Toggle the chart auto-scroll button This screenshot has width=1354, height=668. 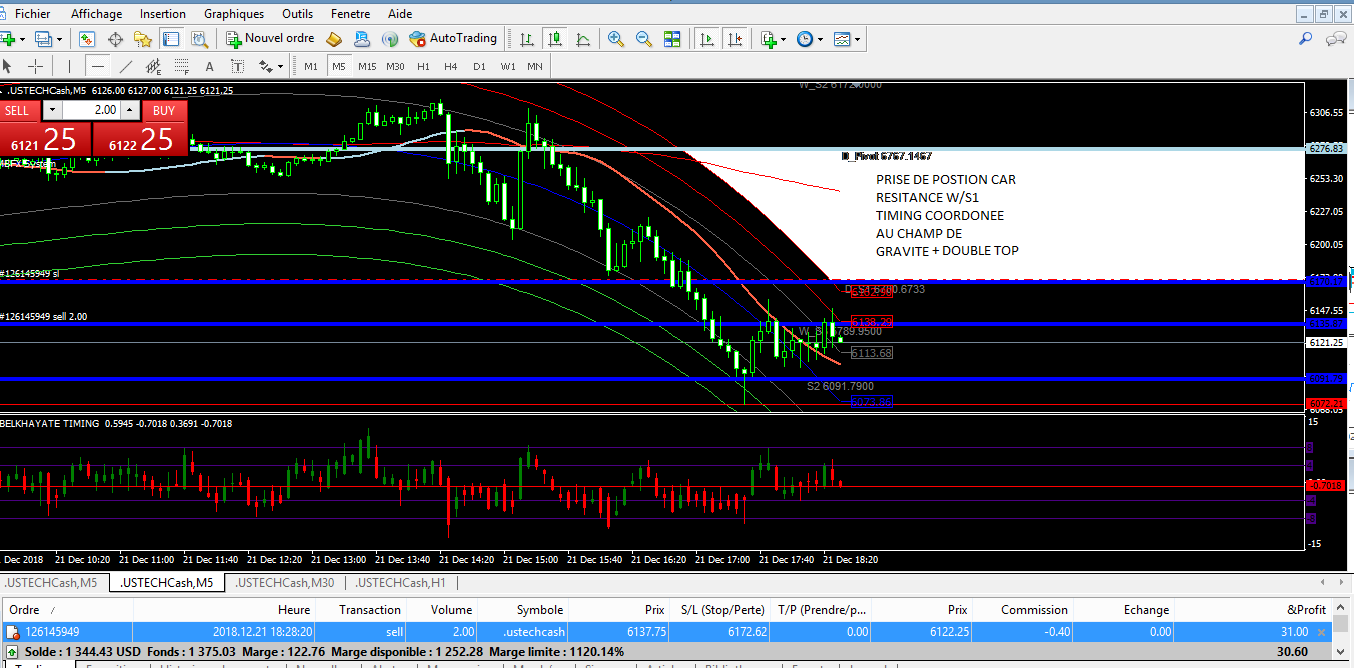(x=707, y=39)
